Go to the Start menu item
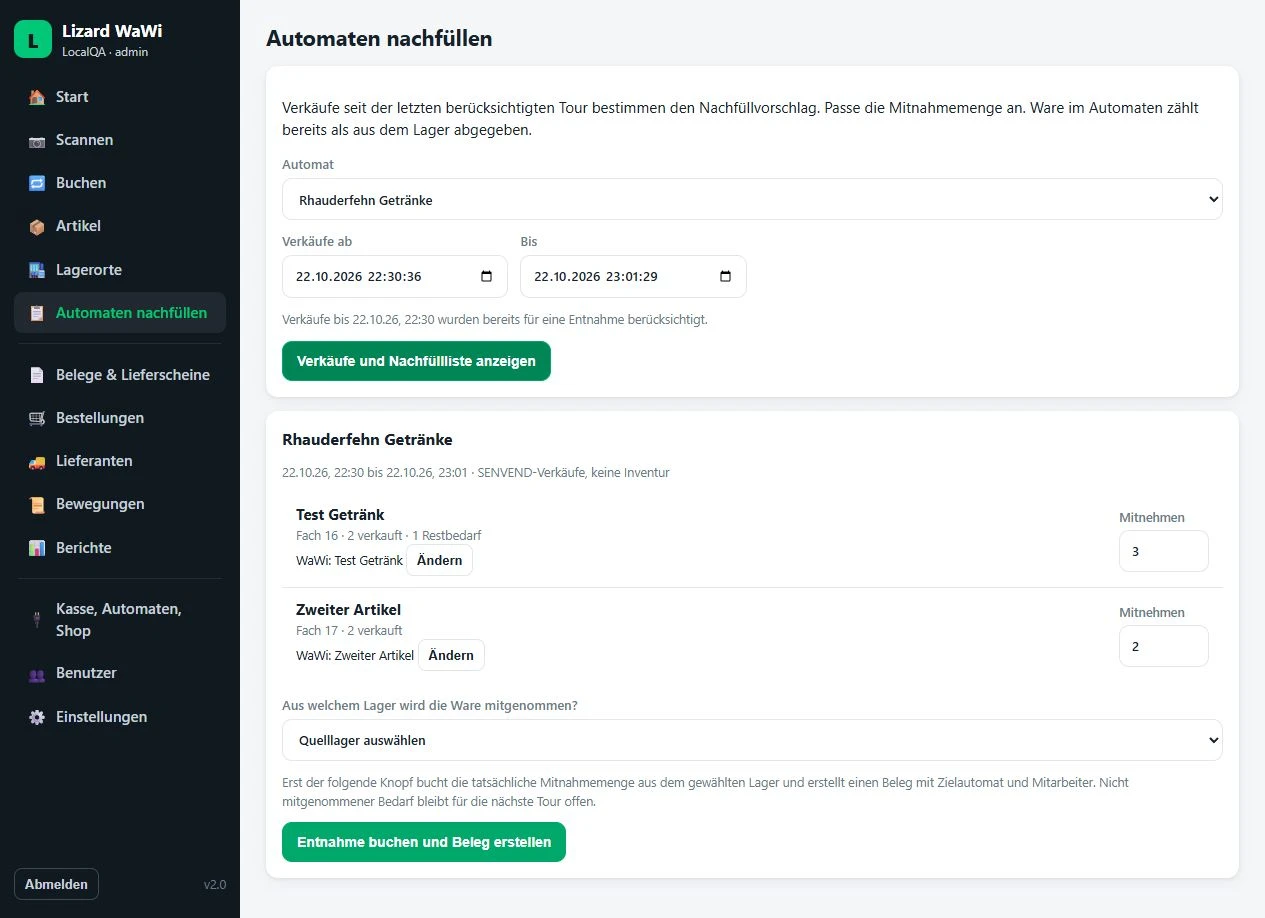The width and height of the screenshot is (1265, 918). (120, 97)
